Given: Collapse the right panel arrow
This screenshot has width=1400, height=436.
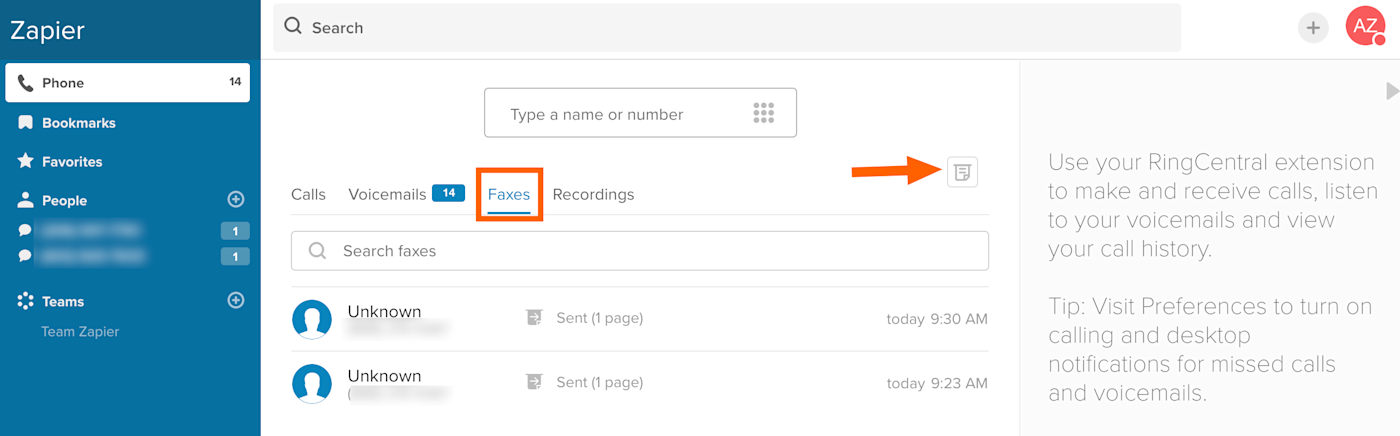Looking at the screenshot, I should (x=1392, y=91).
